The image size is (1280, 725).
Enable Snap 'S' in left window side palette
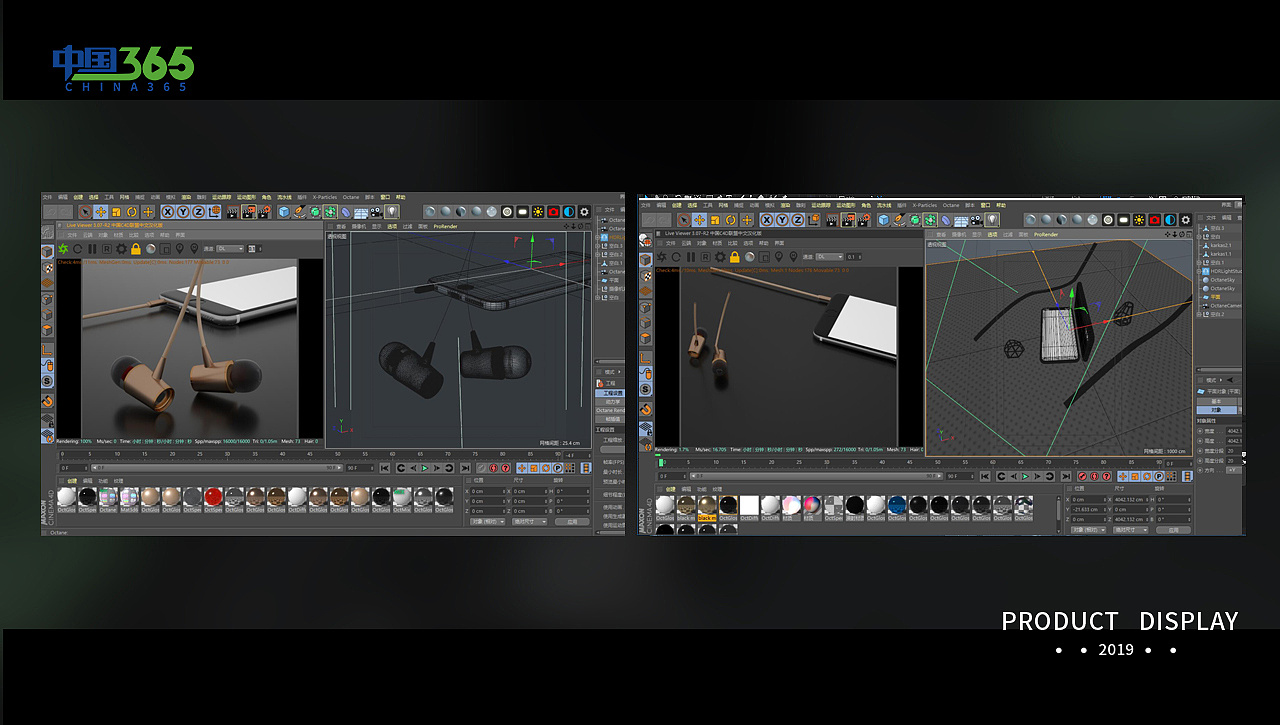(x=48, y=381)
